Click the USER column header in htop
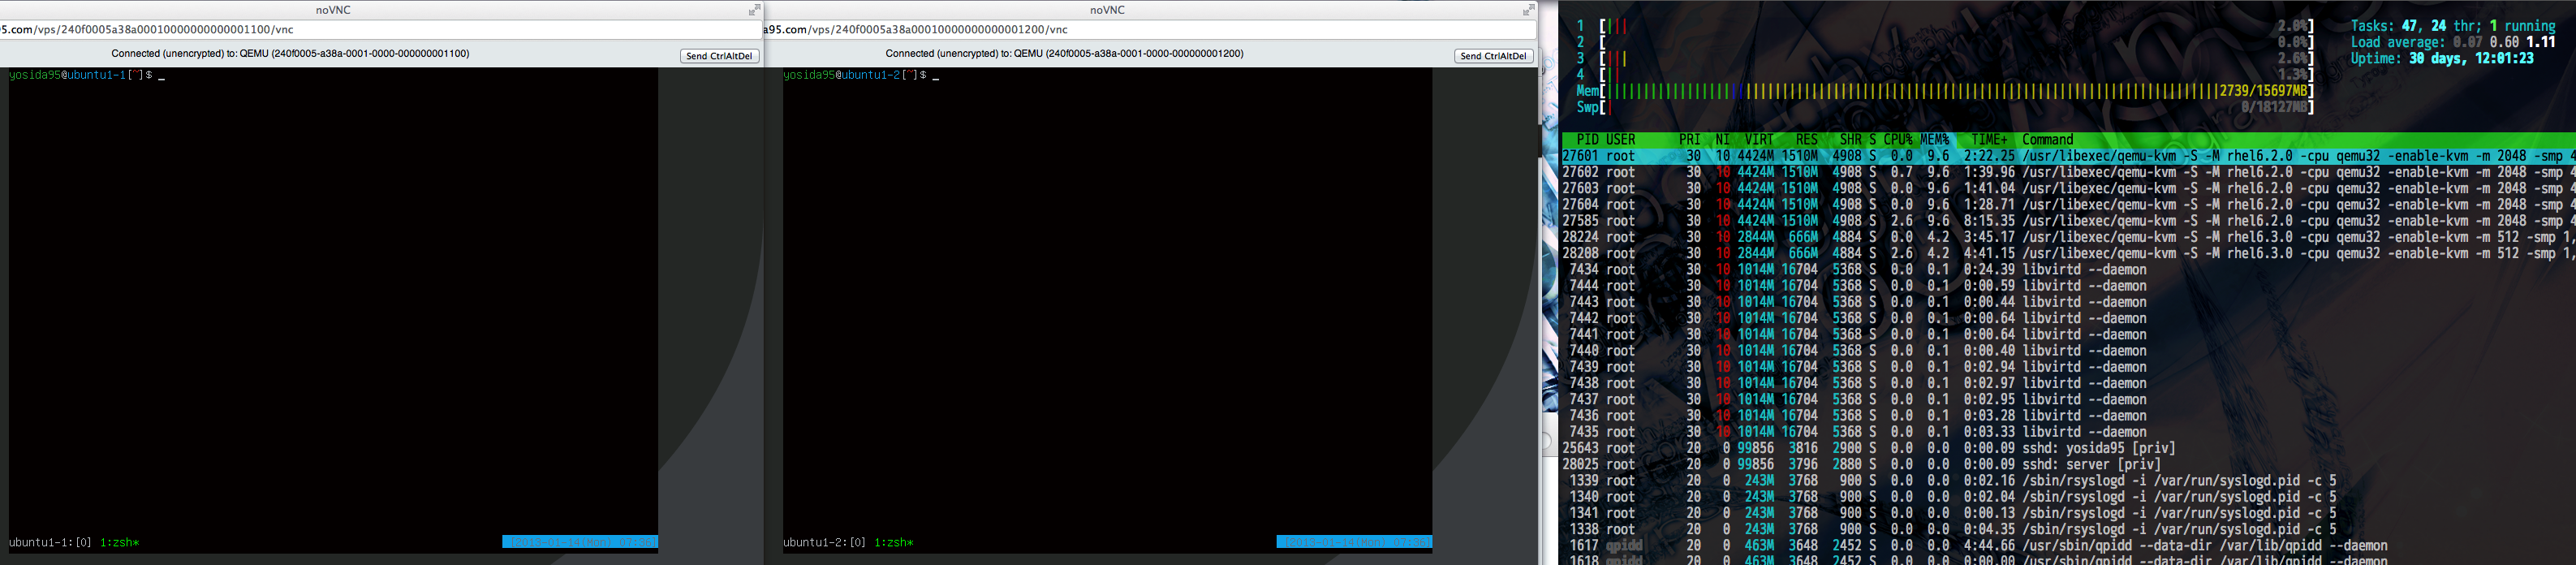 [1620, 140]
